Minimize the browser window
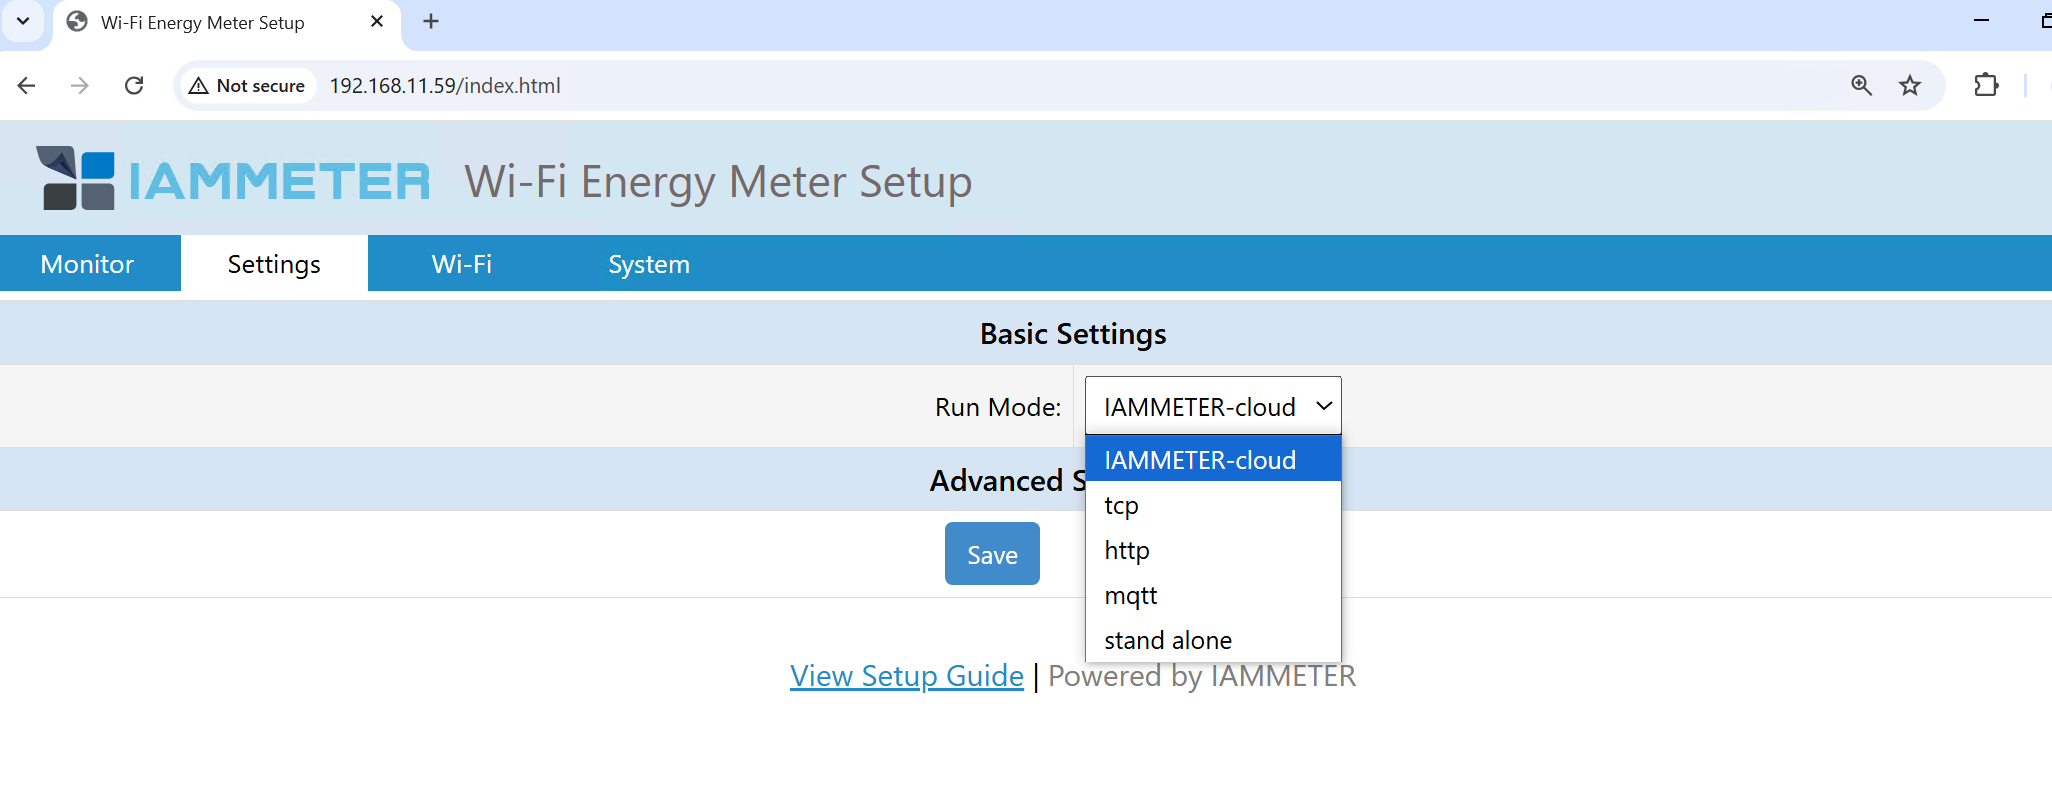The height and width of the screenshot is (810, 2052). (1981, 21)
